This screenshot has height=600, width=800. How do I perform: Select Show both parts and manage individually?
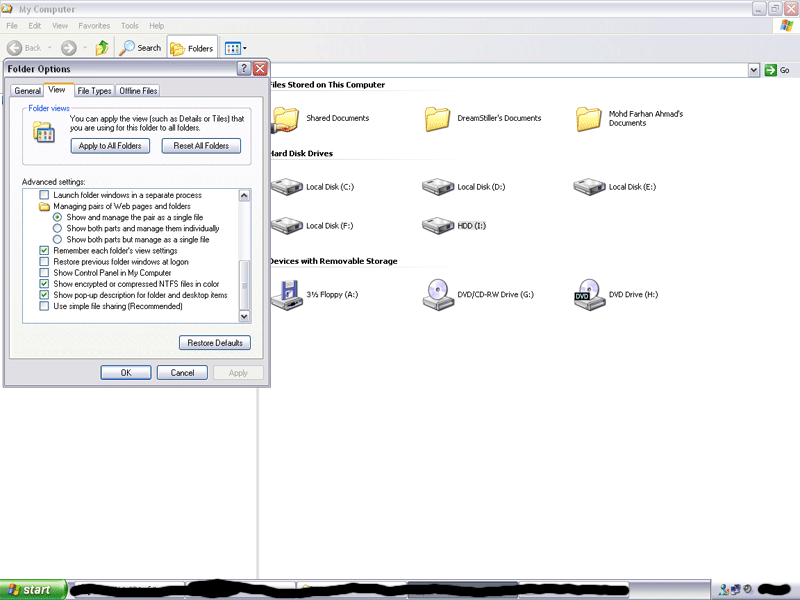[58, 229]
